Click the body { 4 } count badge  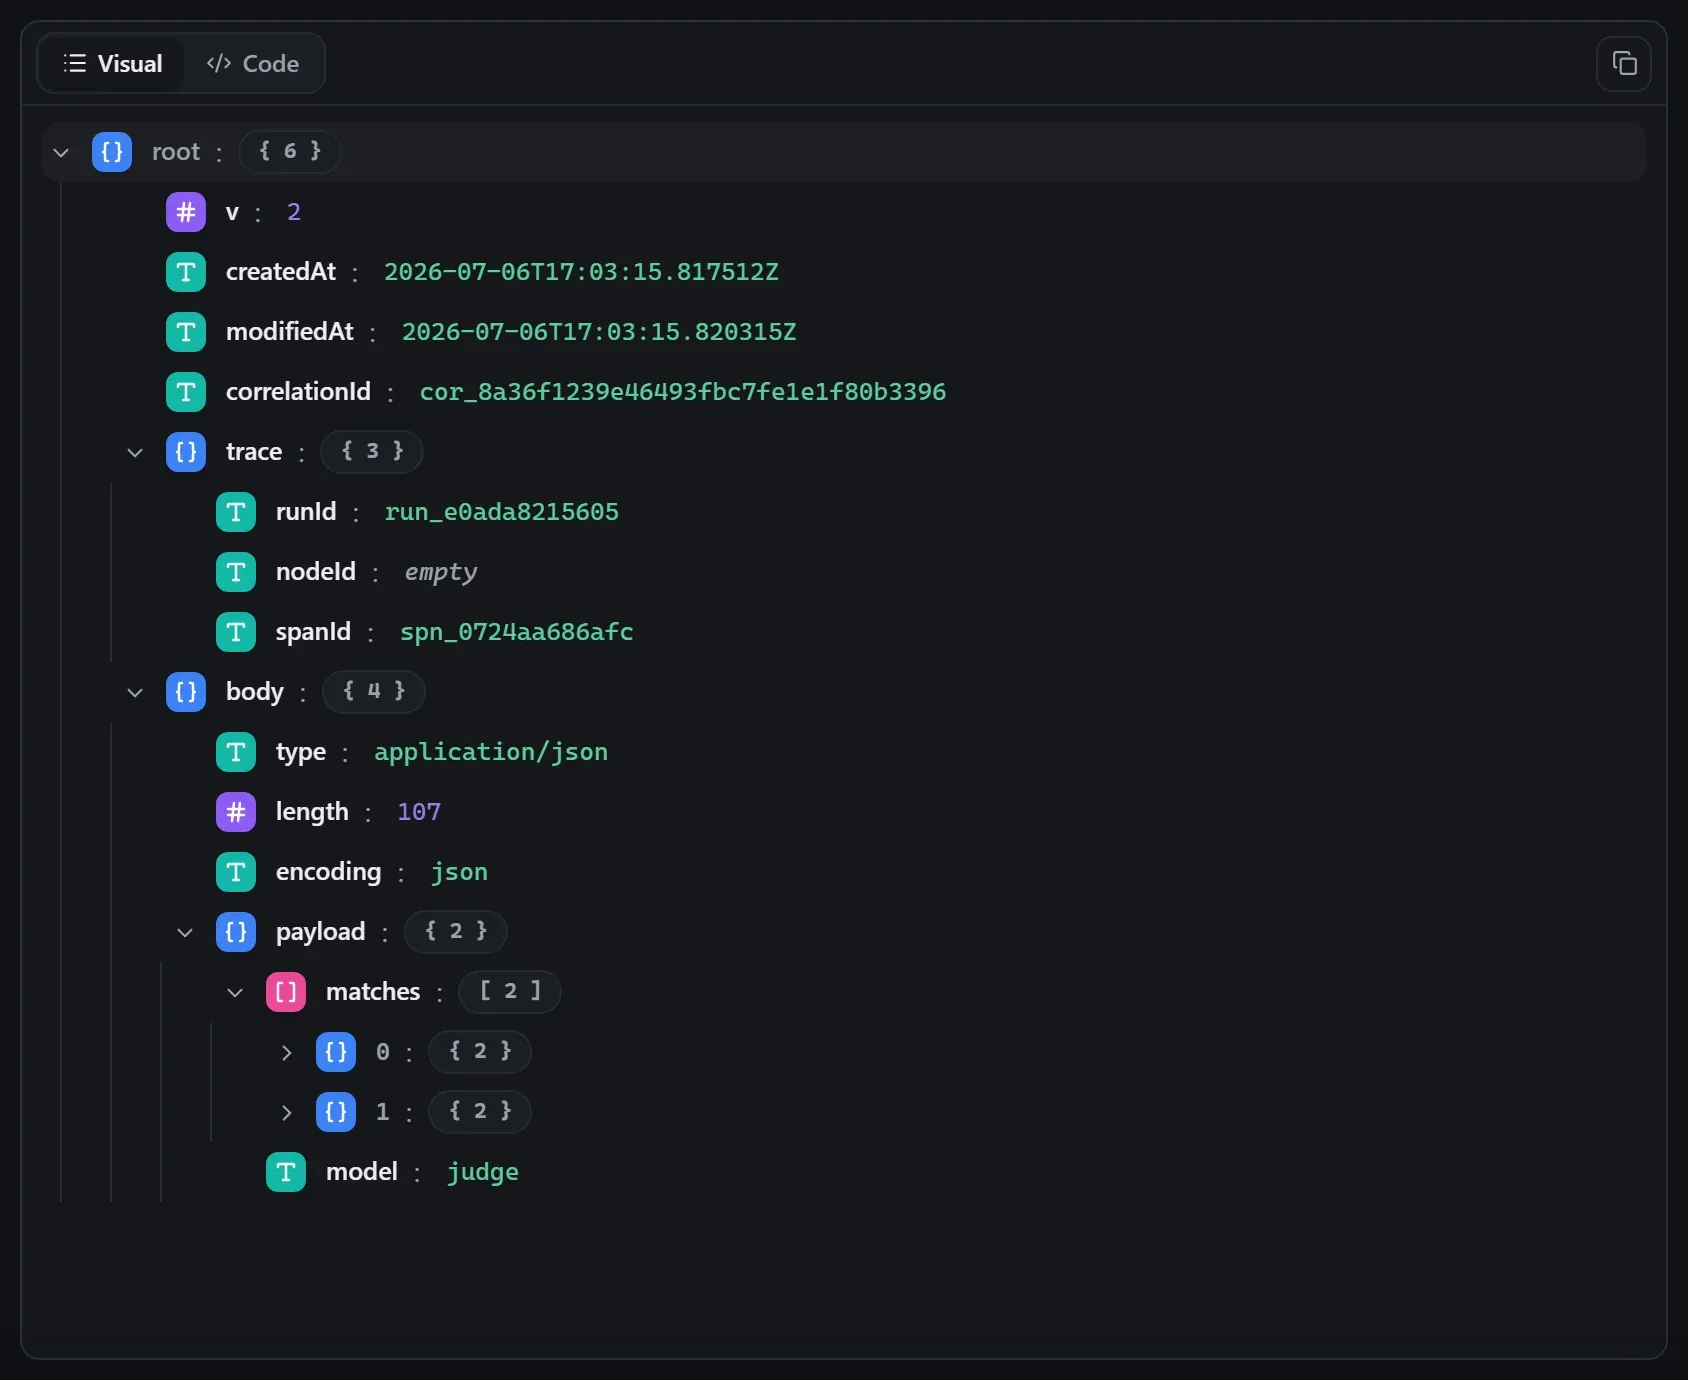click(374, 691)
